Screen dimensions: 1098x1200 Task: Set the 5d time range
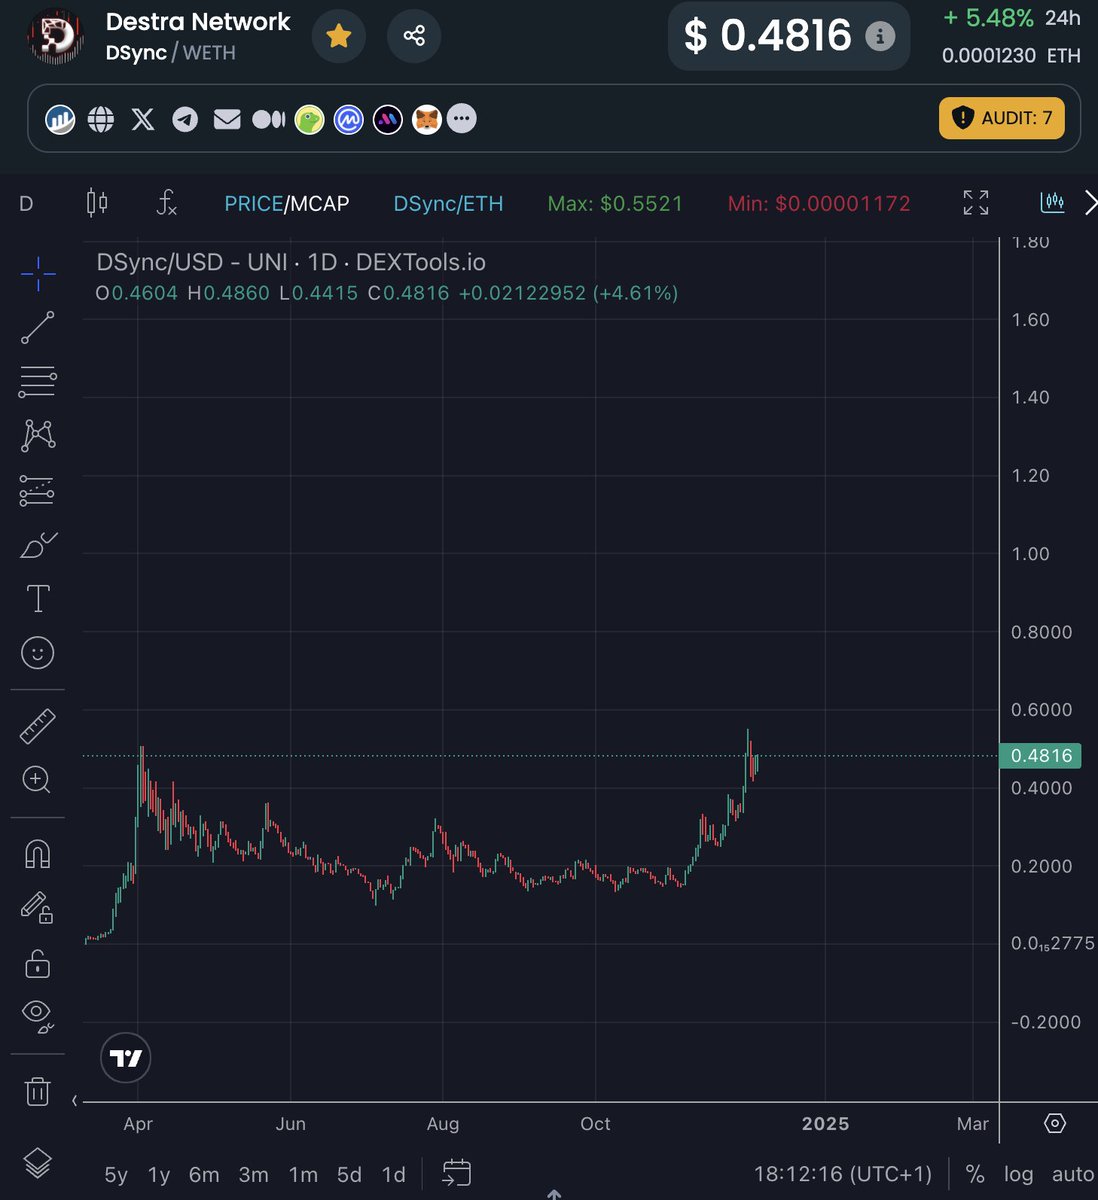349,1174
